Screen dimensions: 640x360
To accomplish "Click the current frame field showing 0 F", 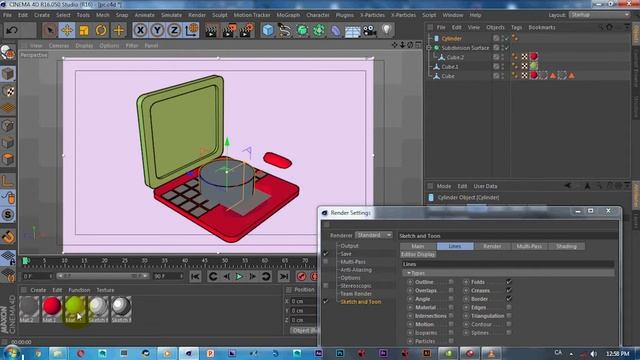I will click(x=37, y=276).
